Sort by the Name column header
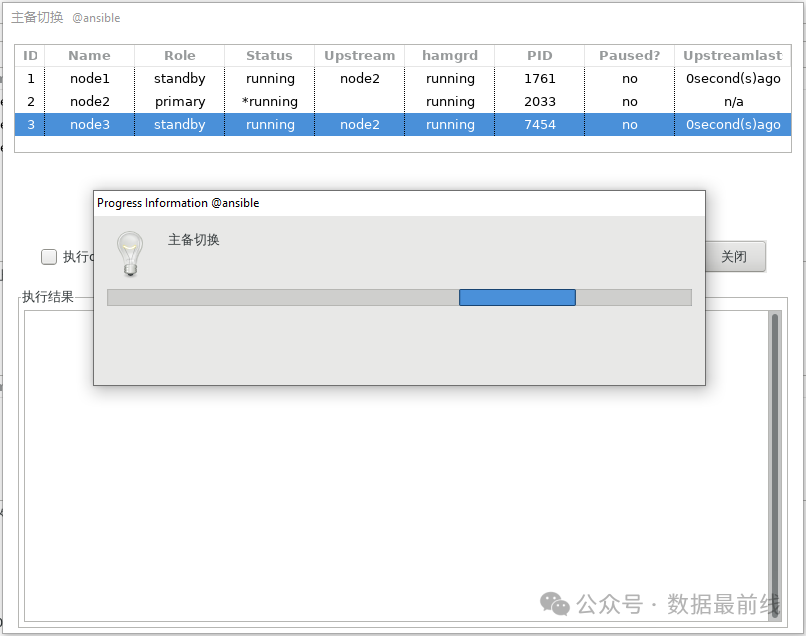Image resolution: width=806 pixels, height=636 pixels. pos(89,56)
